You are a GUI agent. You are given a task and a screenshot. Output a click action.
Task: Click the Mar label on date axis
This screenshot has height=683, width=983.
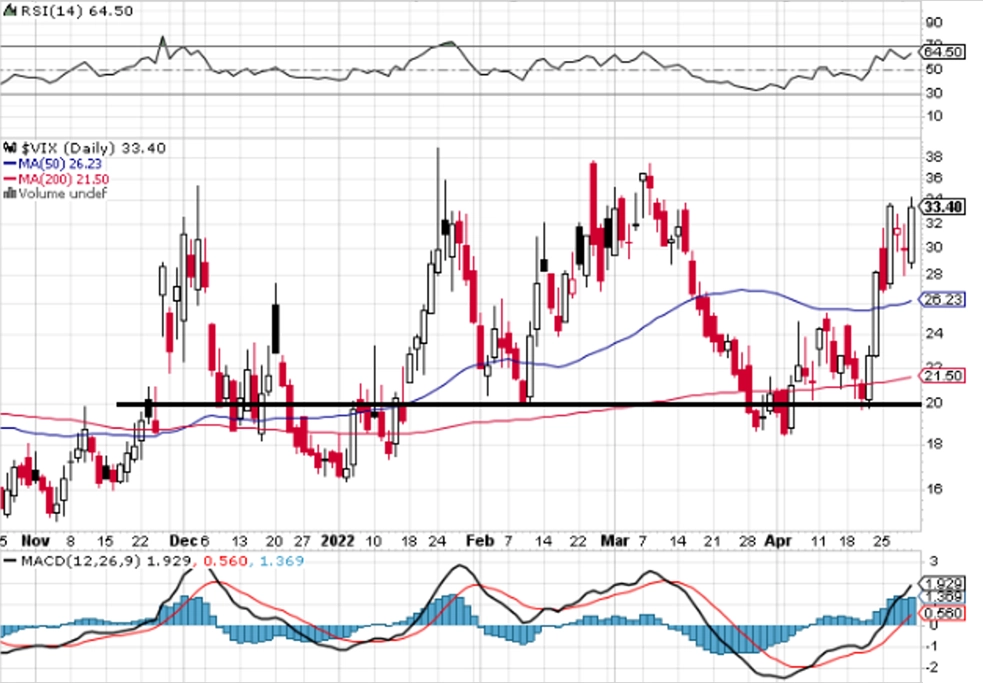[x=615, y=541]
